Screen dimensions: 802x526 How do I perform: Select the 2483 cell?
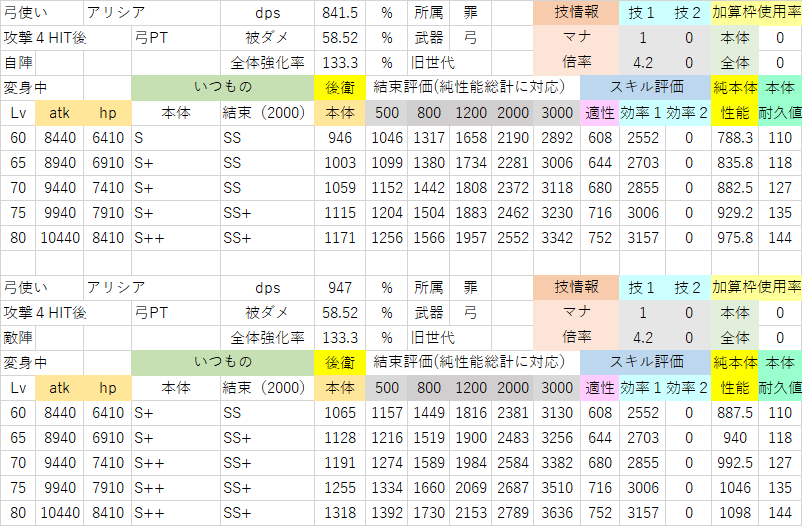pyautogui.click(x=513, y=438)
